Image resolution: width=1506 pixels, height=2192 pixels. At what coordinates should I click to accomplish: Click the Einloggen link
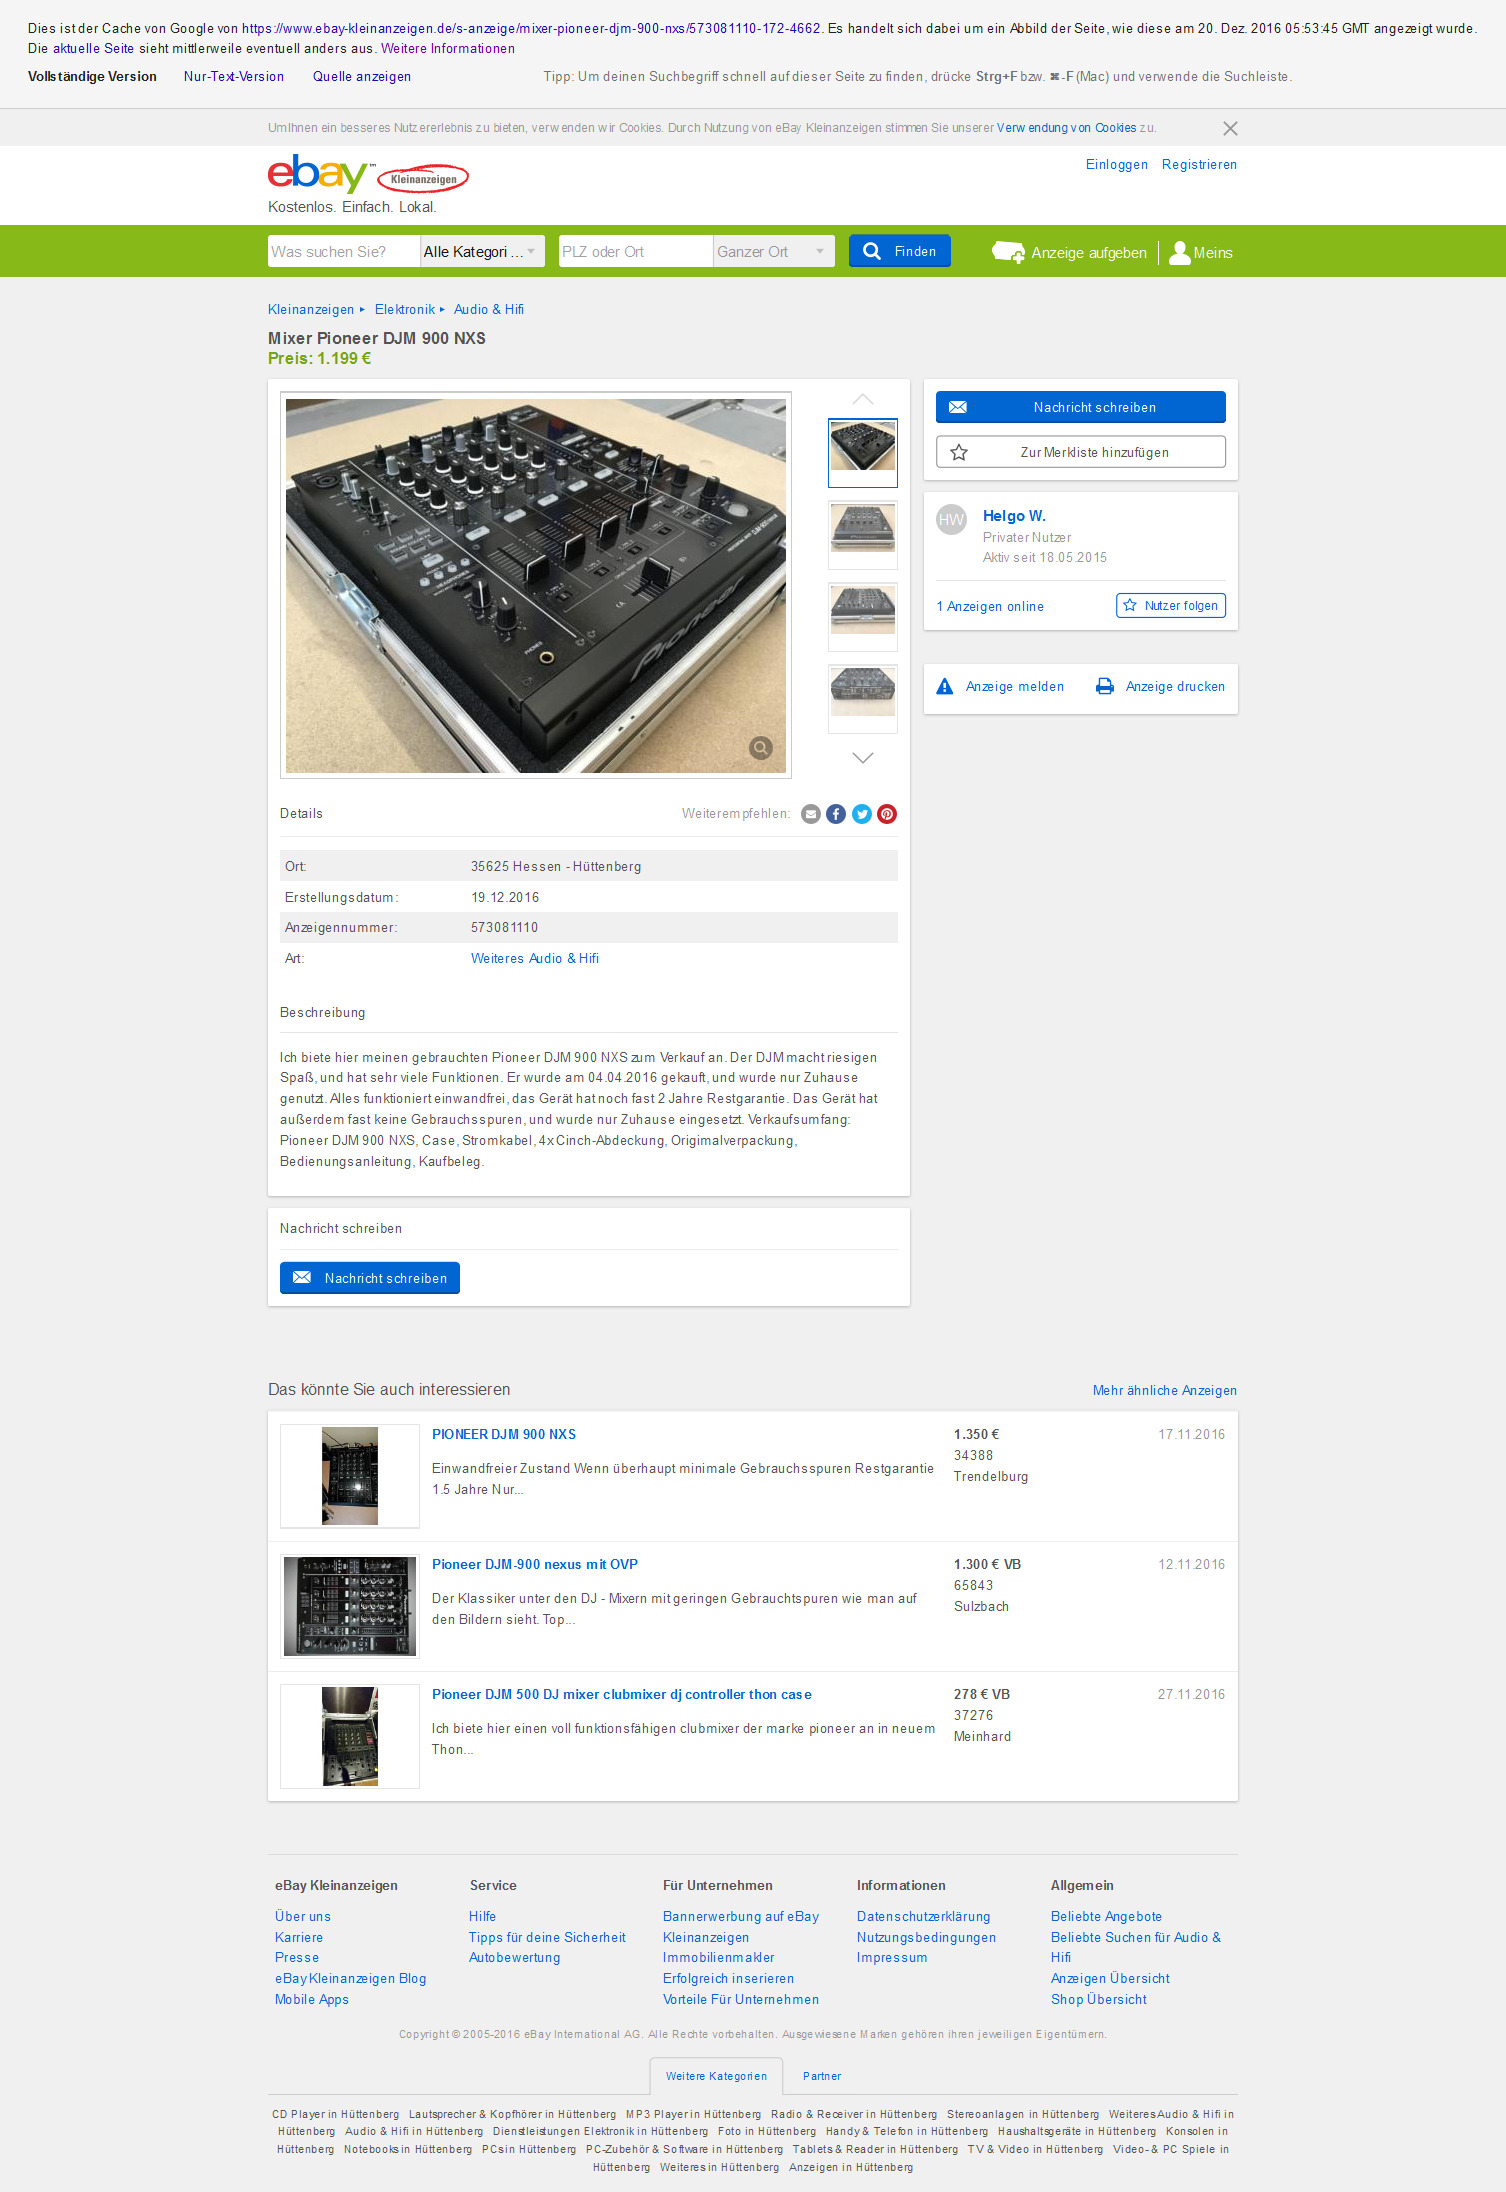pyautogui.click(x=1117, y=164)
